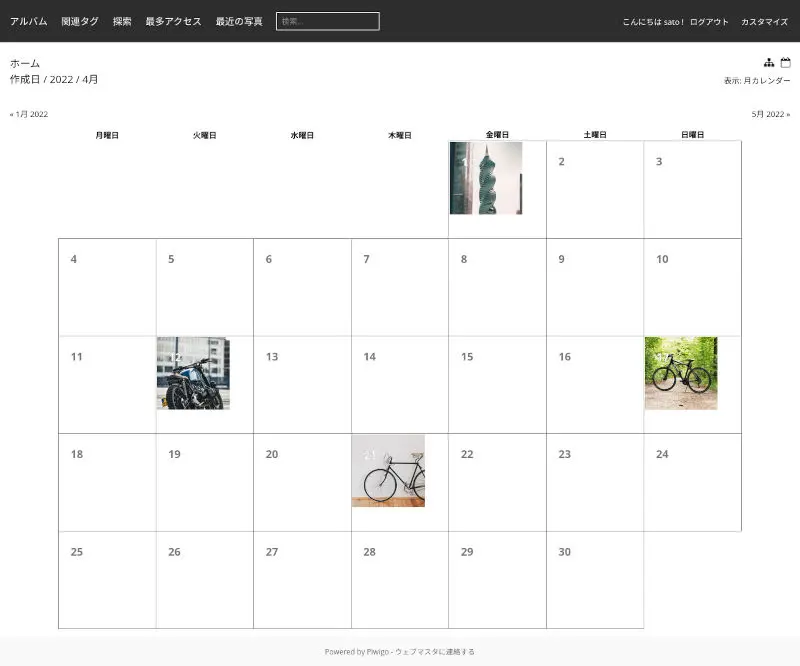
Task: Click day number 24 cell
Action: coord(692,482)
